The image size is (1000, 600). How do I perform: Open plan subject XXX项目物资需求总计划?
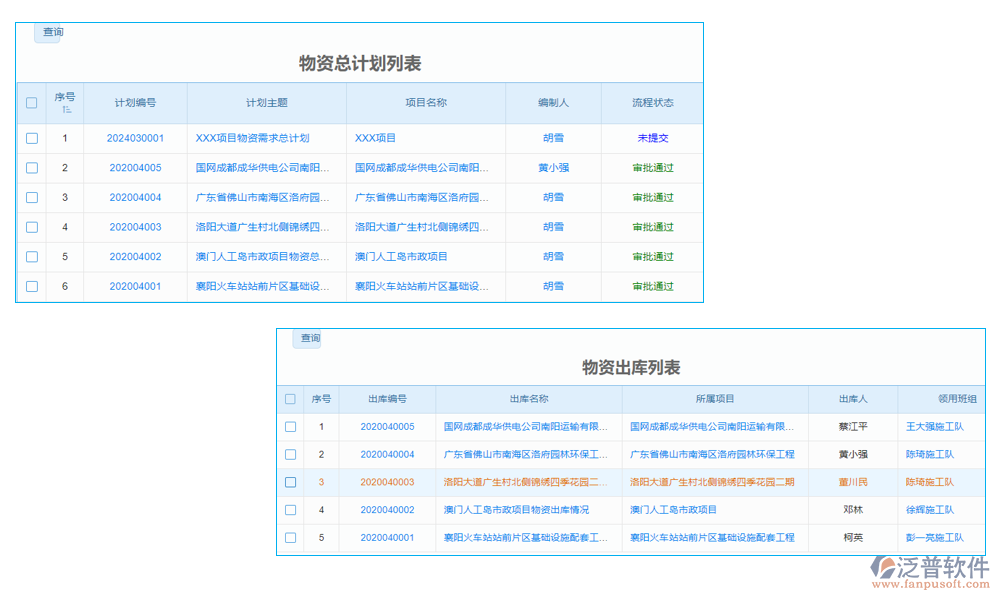[248, 138]
